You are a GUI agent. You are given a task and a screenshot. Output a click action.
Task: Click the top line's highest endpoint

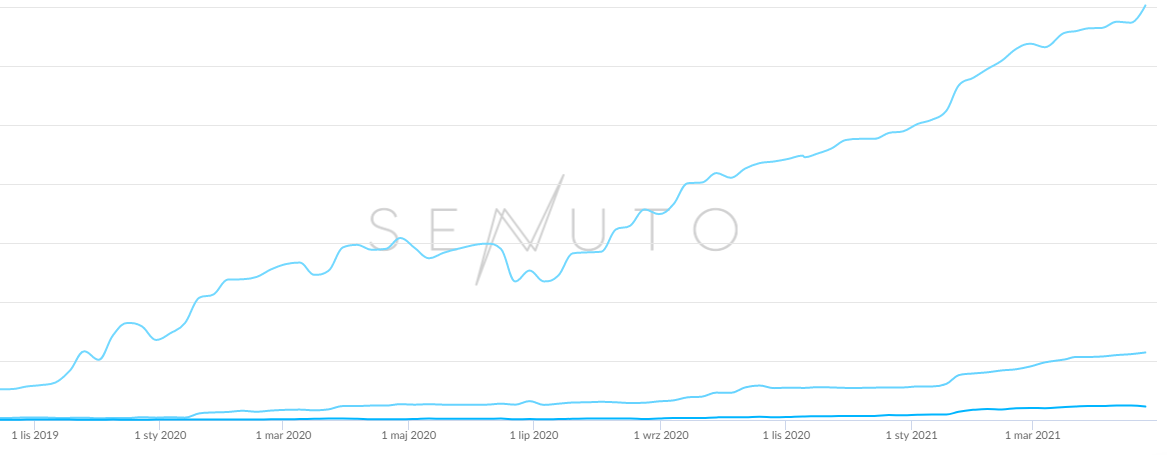coord(1145,6)
